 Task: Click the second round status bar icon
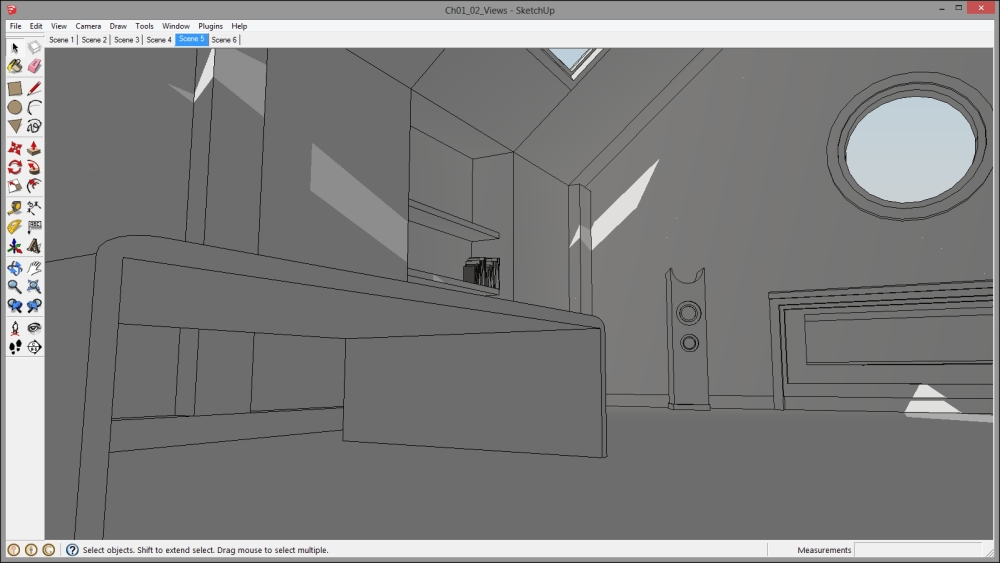pos(31,550)
